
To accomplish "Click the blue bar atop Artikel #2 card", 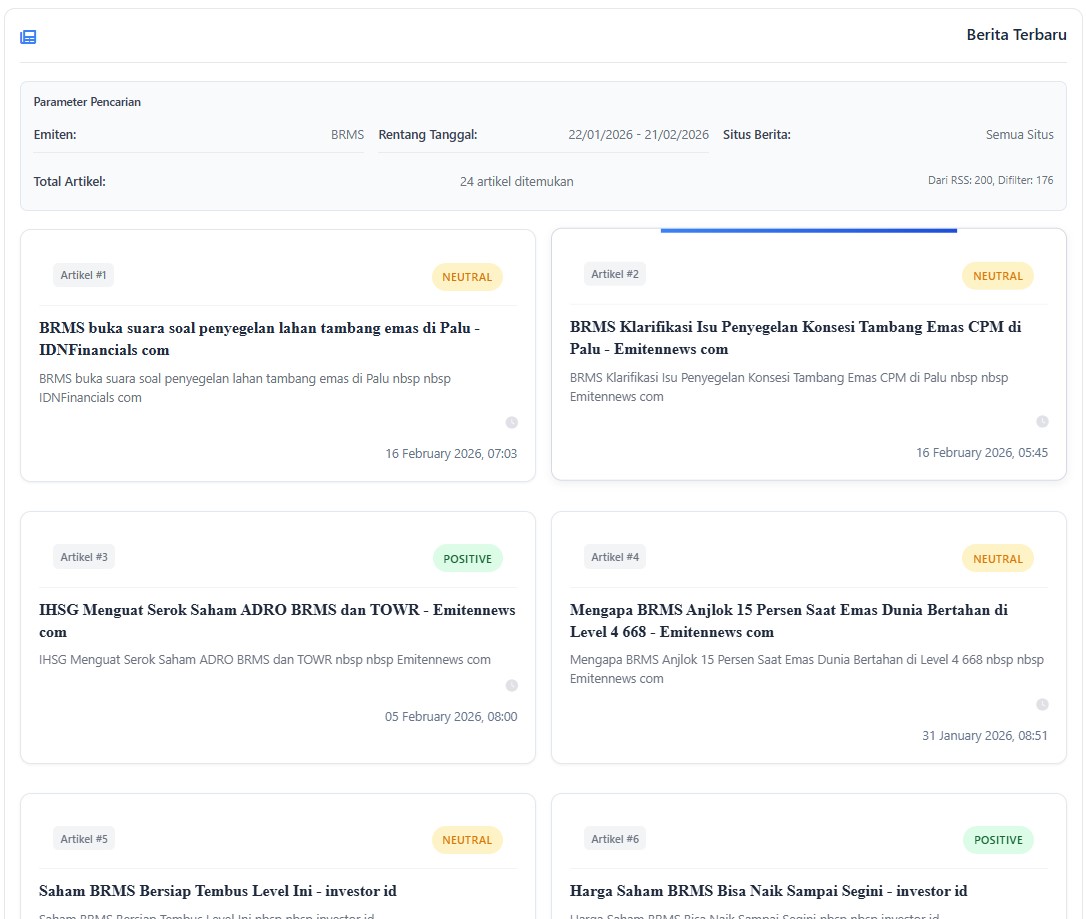I will coord(808,231).
